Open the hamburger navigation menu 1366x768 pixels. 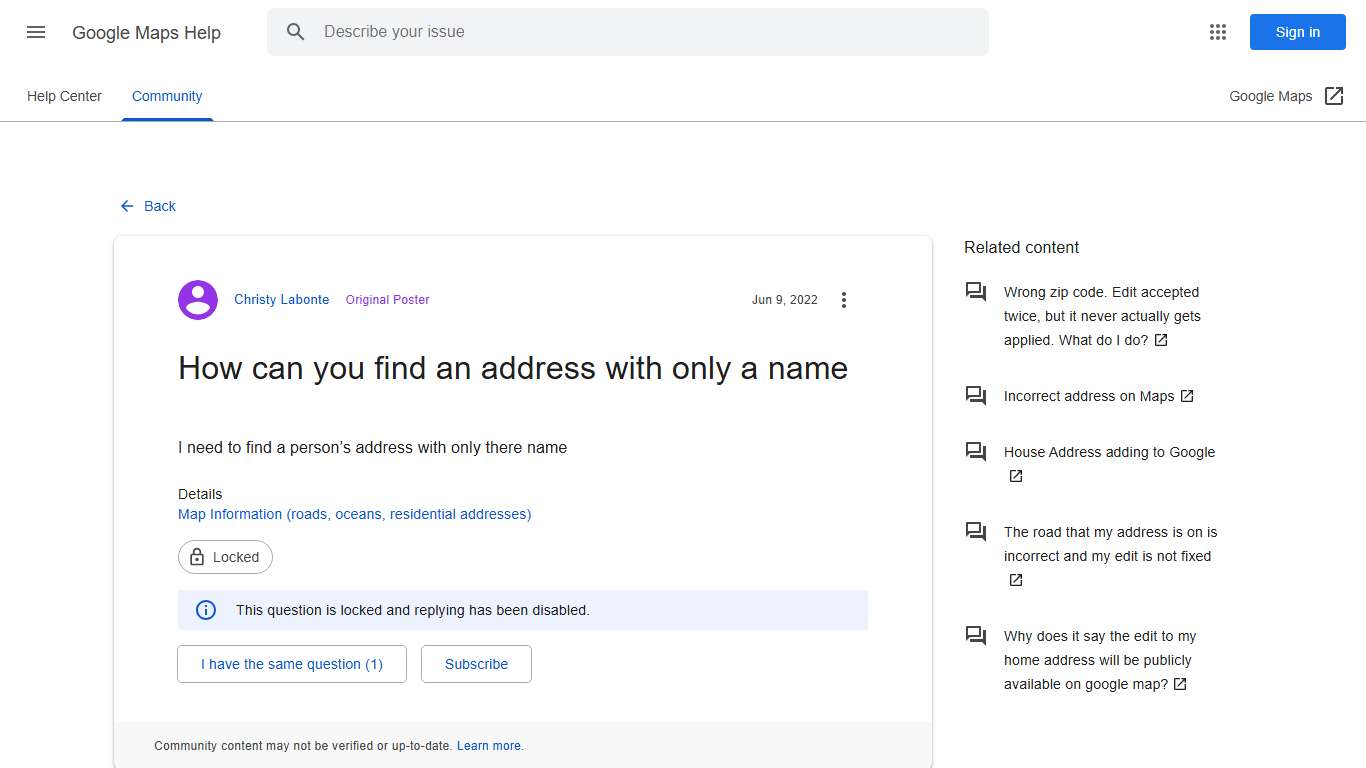tap(35, 31)
